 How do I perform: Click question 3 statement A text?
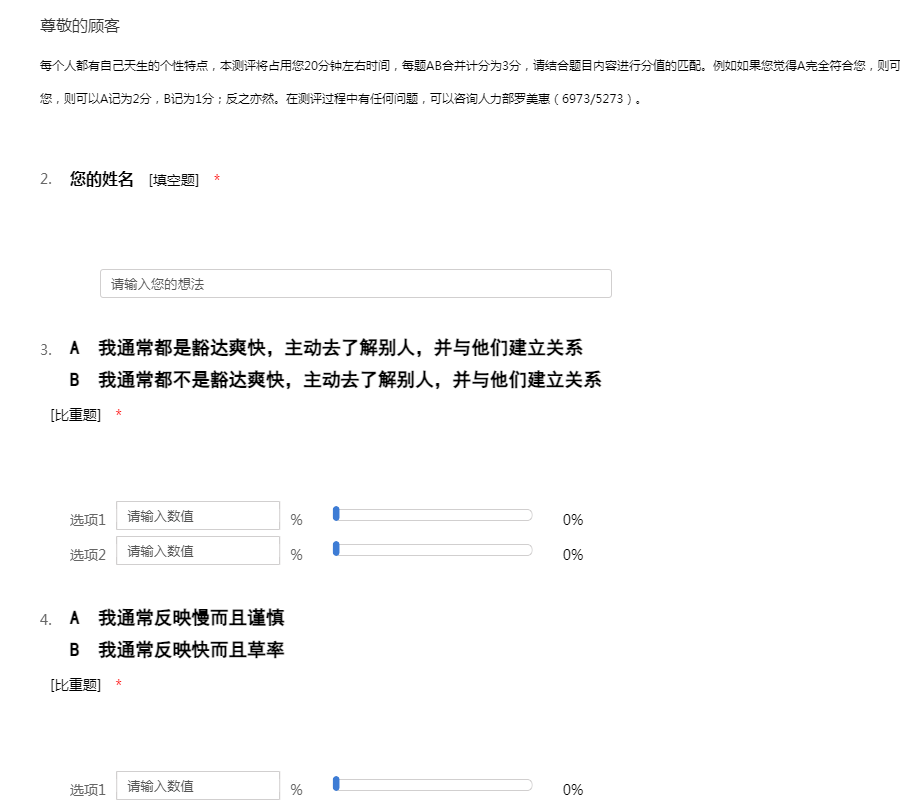(340, 348)
